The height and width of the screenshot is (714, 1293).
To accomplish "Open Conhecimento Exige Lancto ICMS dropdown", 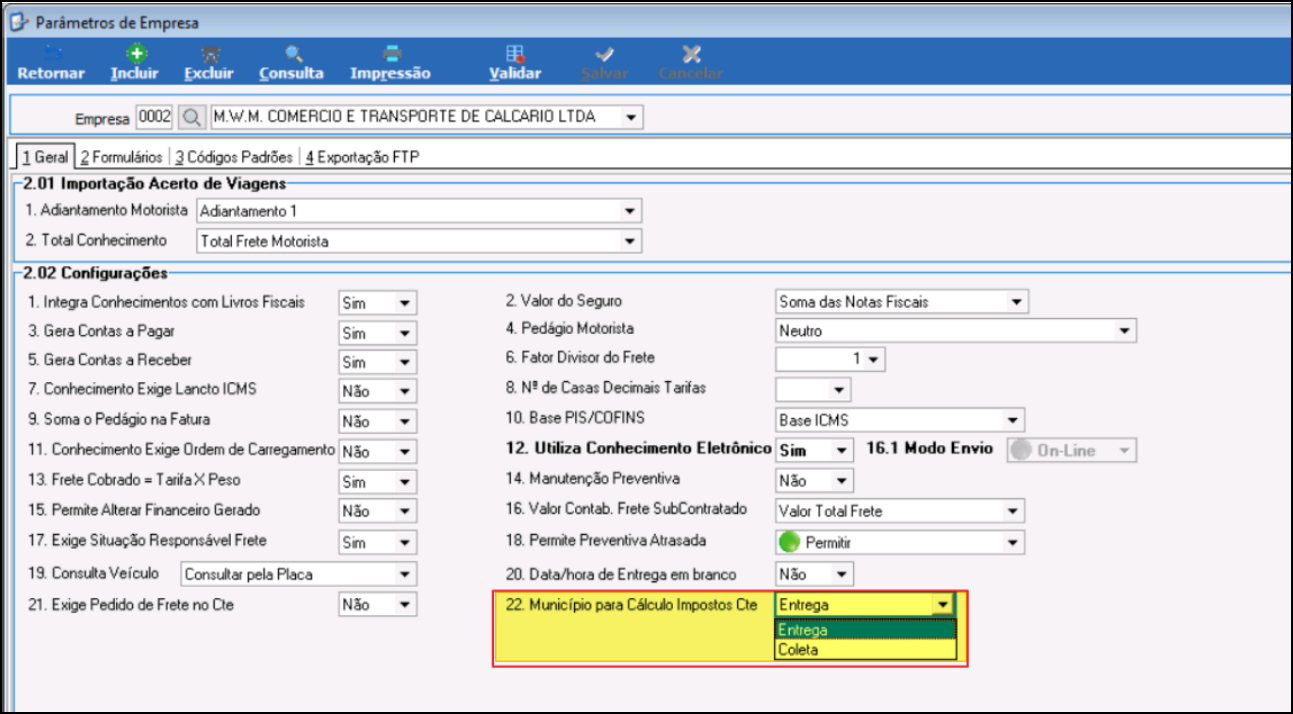I will point(405,391).
